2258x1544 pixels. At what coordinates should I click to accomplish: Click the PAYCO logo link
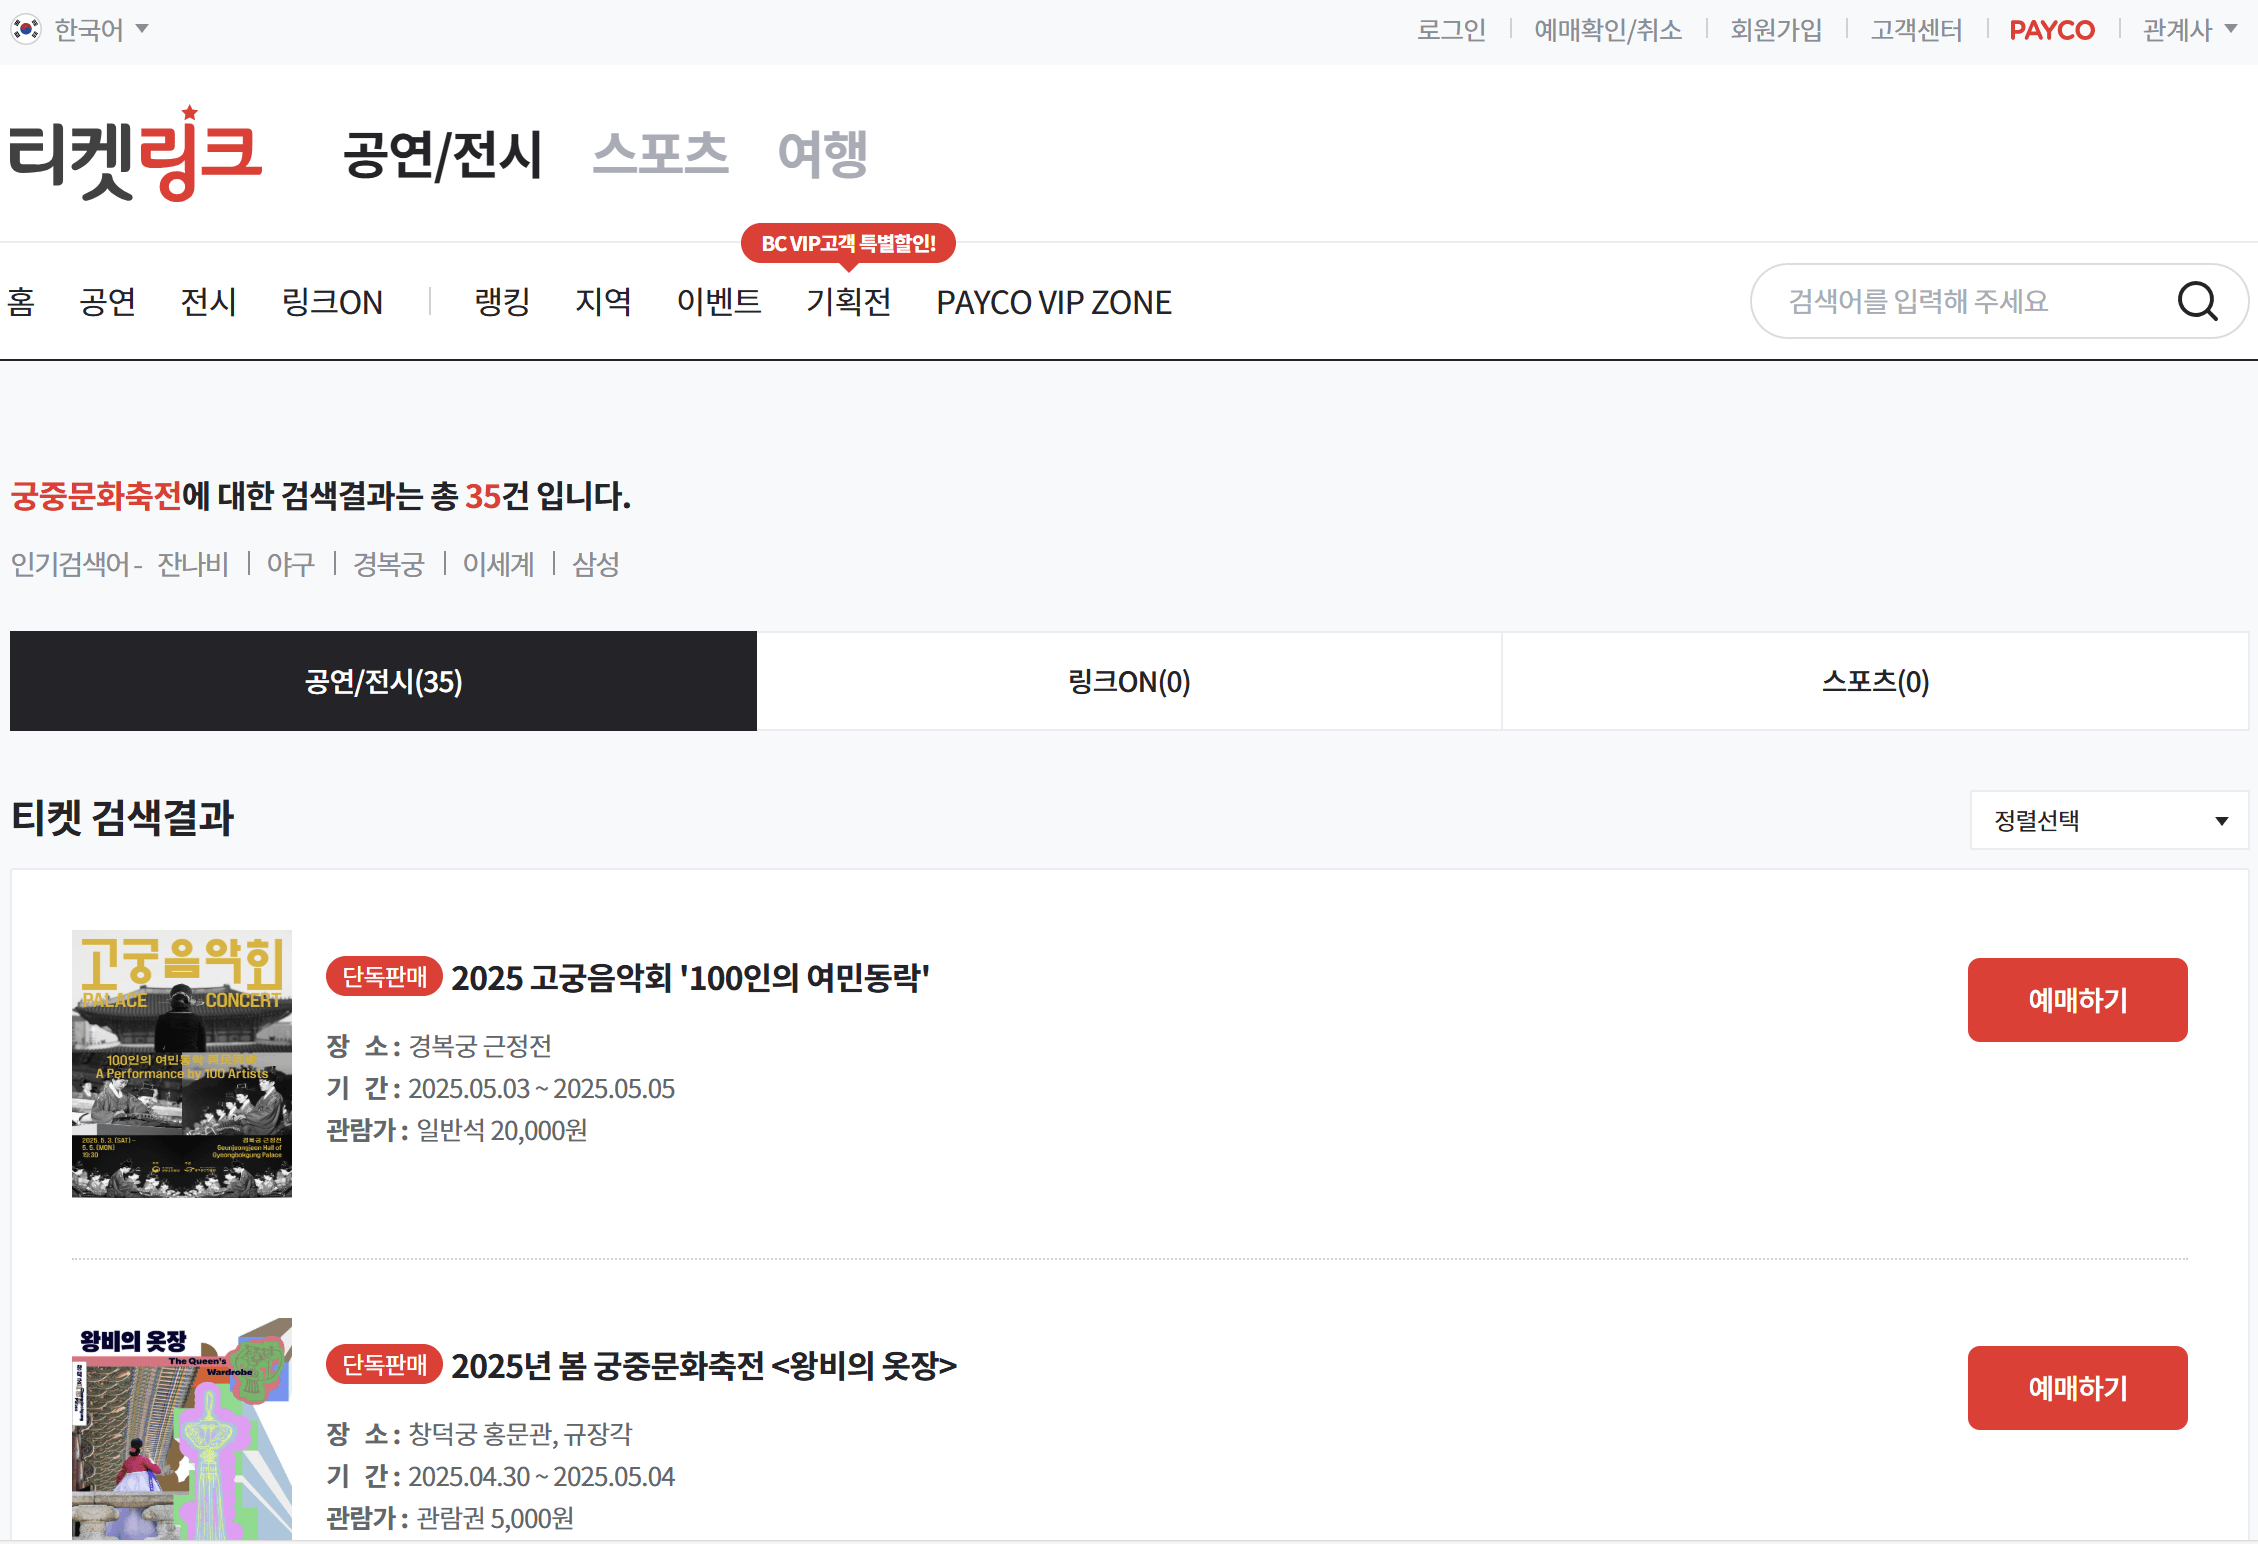coord(2051,30)
